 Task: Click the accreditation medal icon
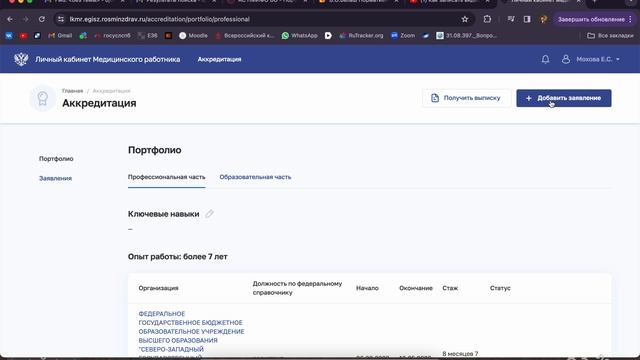[42, 98]
